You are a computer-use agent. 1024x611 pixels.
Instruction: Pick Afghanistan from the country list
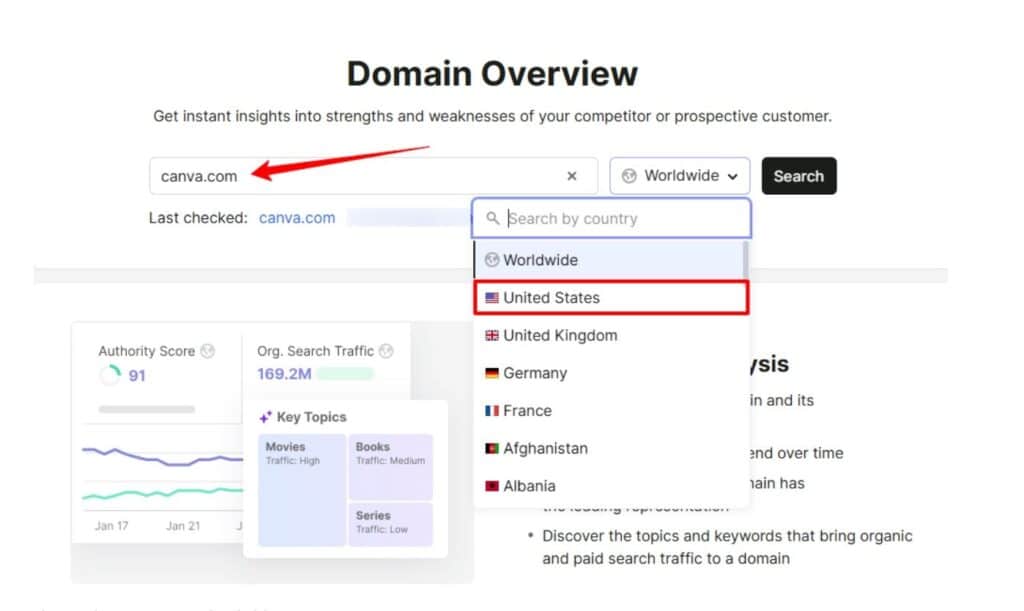tap(611, 448)
